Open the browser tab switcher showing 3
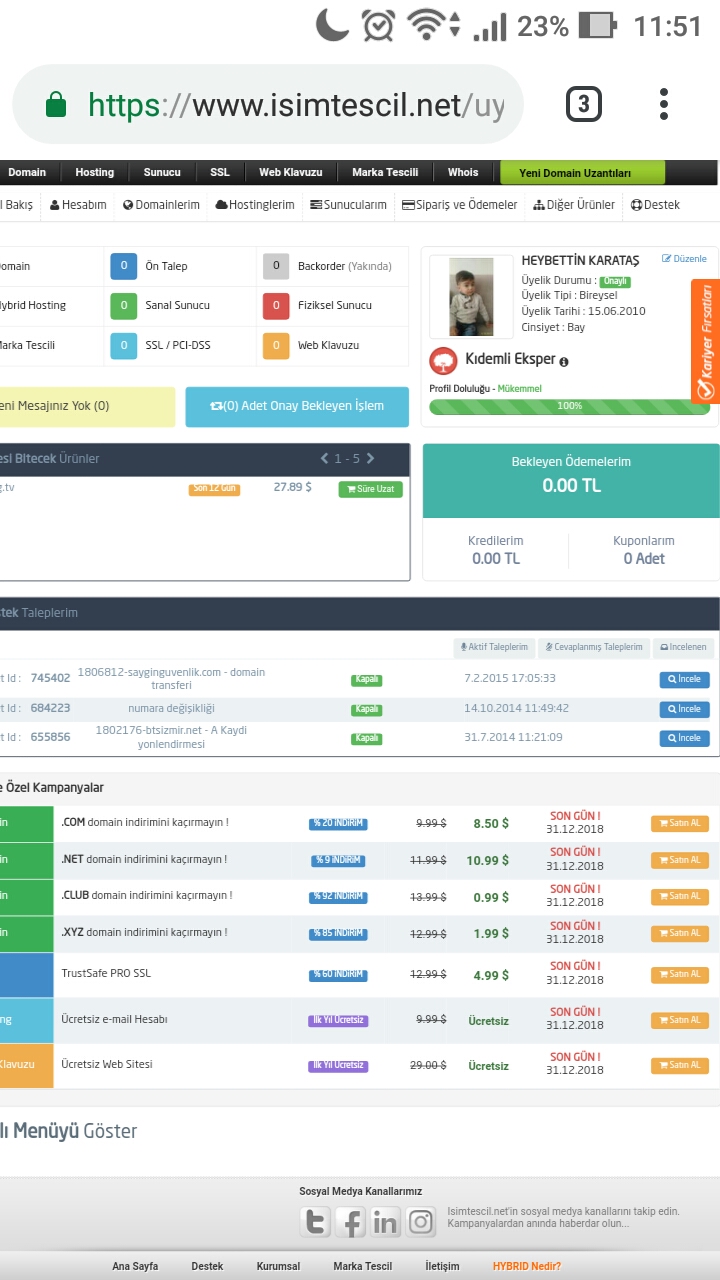Screen dimensions: 720x1280 (x=584, y=104)
